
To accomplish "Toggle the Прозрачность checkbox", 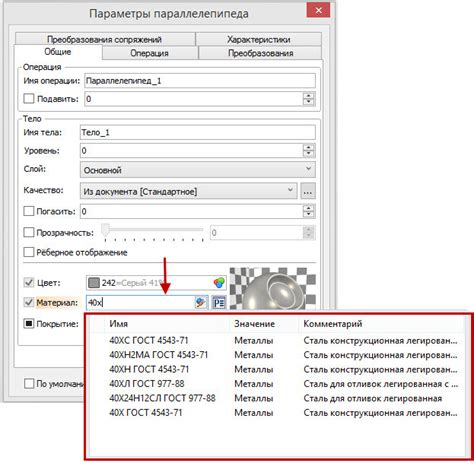I will [29, 232].
